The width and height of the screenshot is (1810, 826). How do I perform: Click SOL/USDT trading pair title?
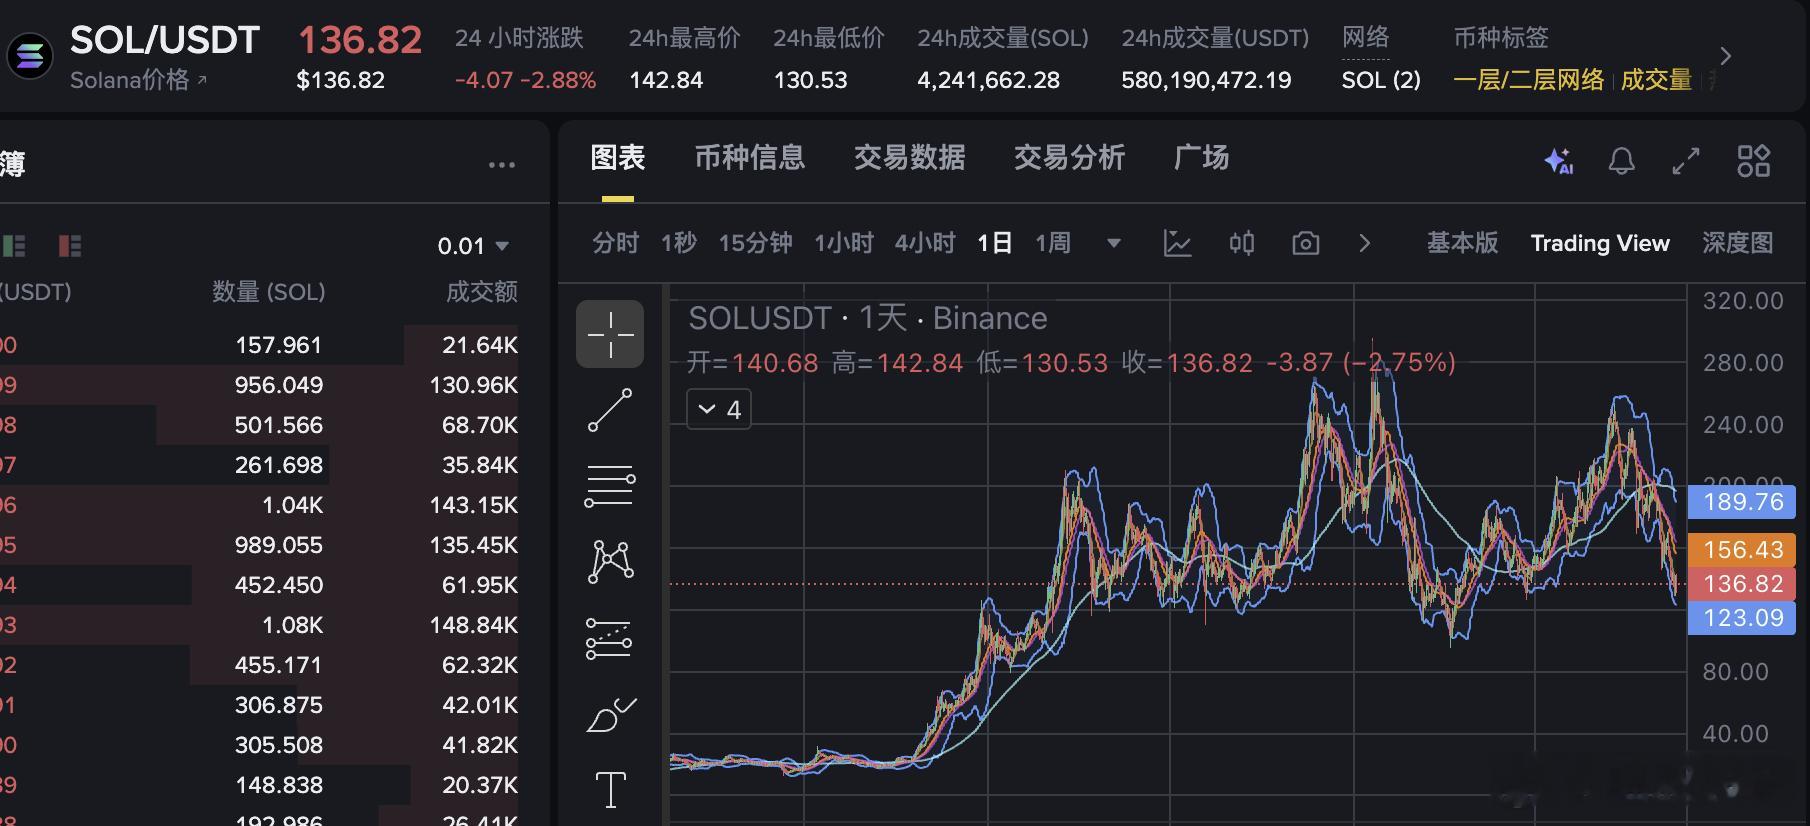tap(165, 40)
